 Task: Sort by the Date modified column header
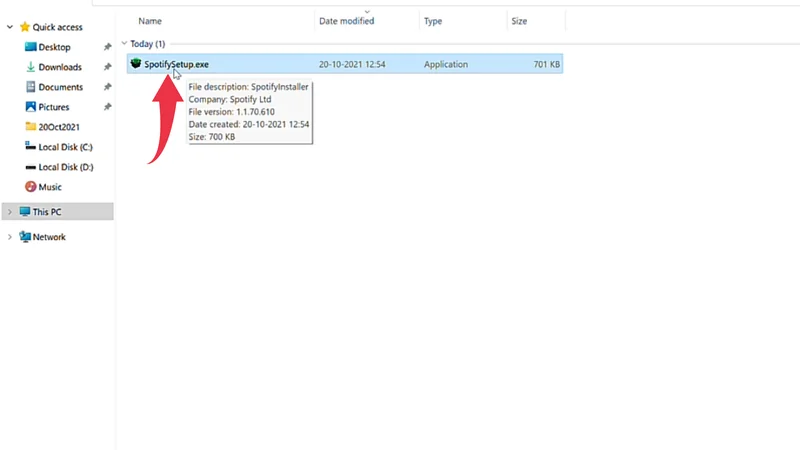coord(346,20)
